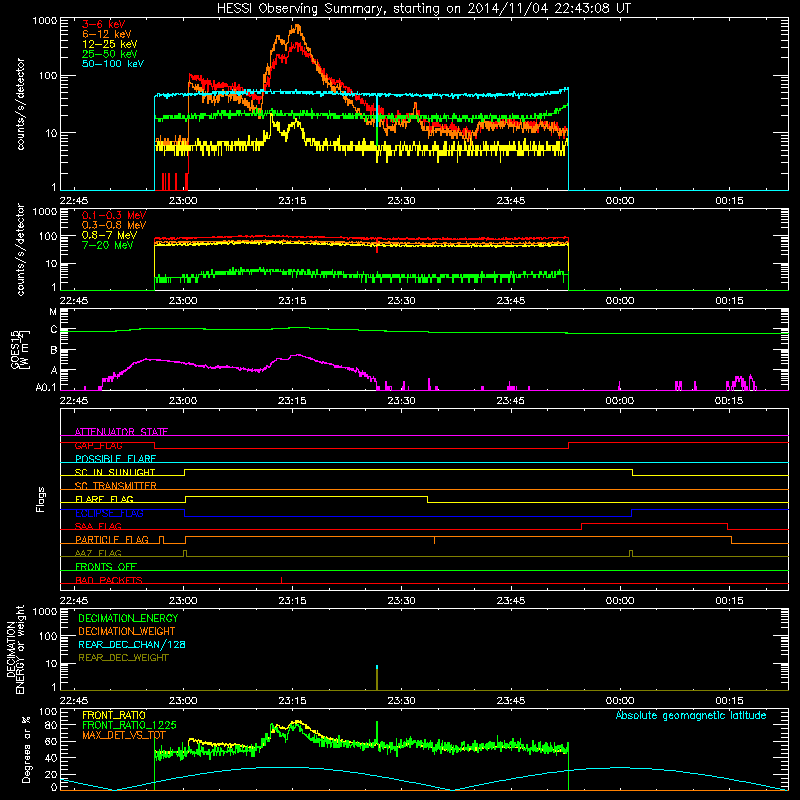Click the PARTICLE_FLAG spike near 23:34
Viewport: 800px width, 800px height.
434,540
